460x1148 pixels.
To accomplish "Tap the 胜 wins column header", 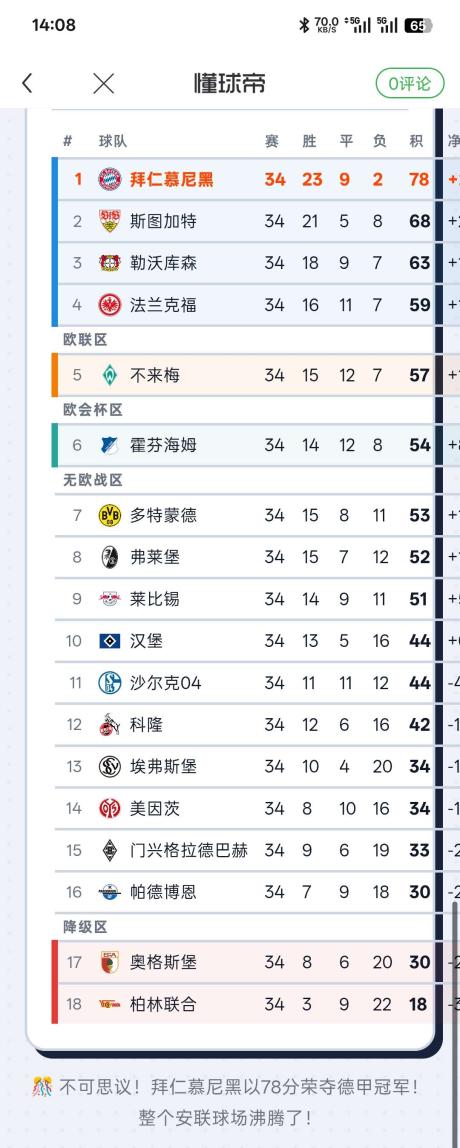I will [310, 141].
